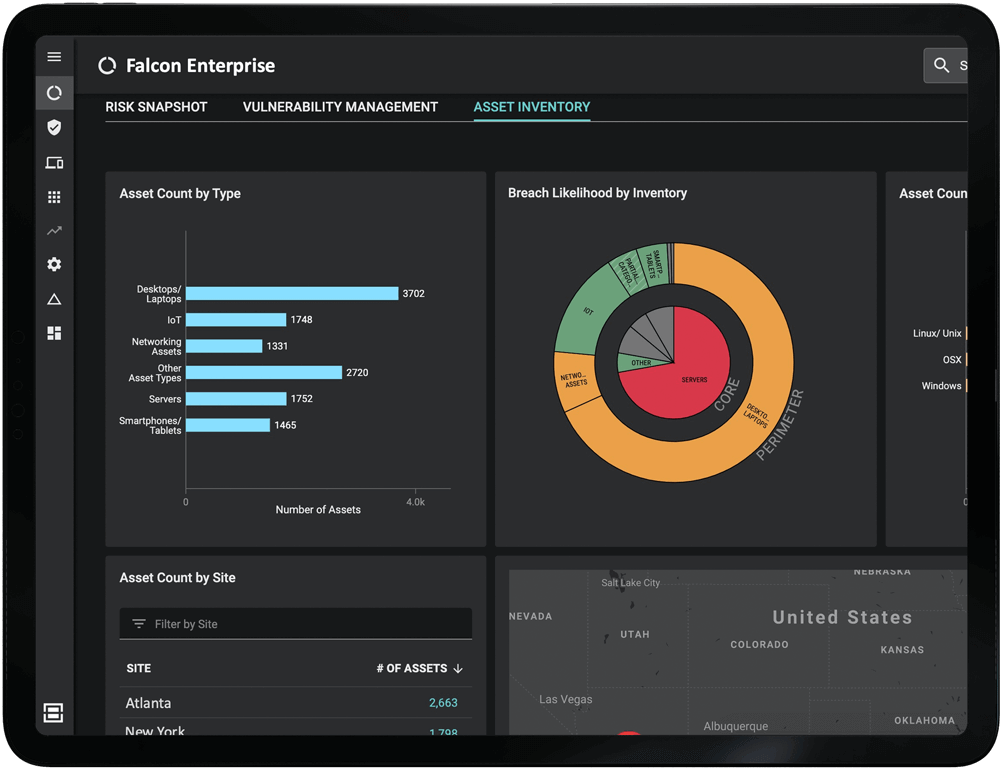Screen dimensions: 1000x768
Task: Open the apps grid sidebar icon
Action: pos(54,197)
